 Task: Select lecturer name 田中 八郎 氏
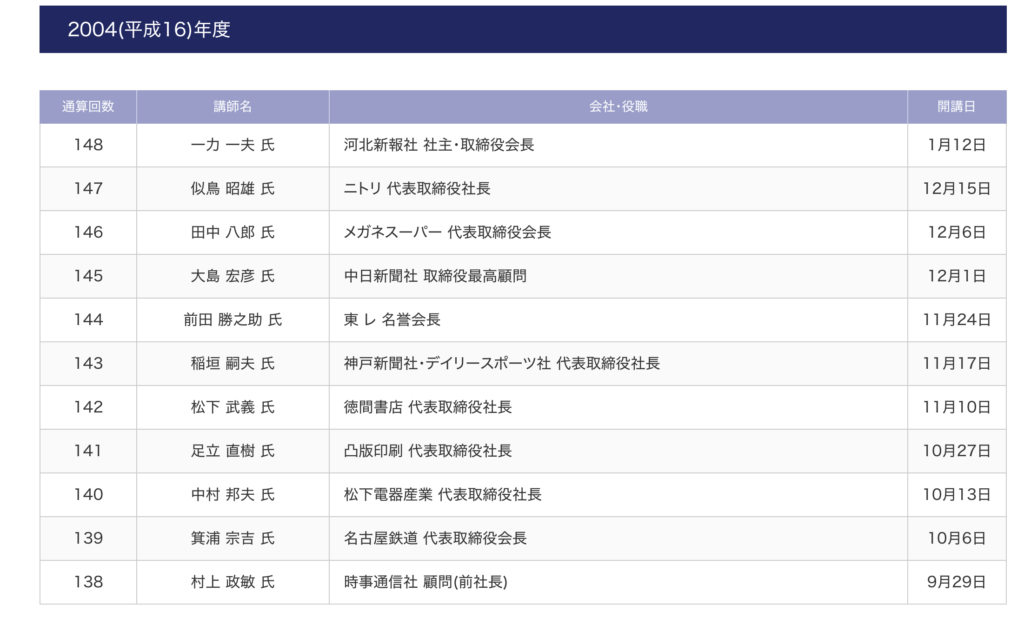(232, 232)
